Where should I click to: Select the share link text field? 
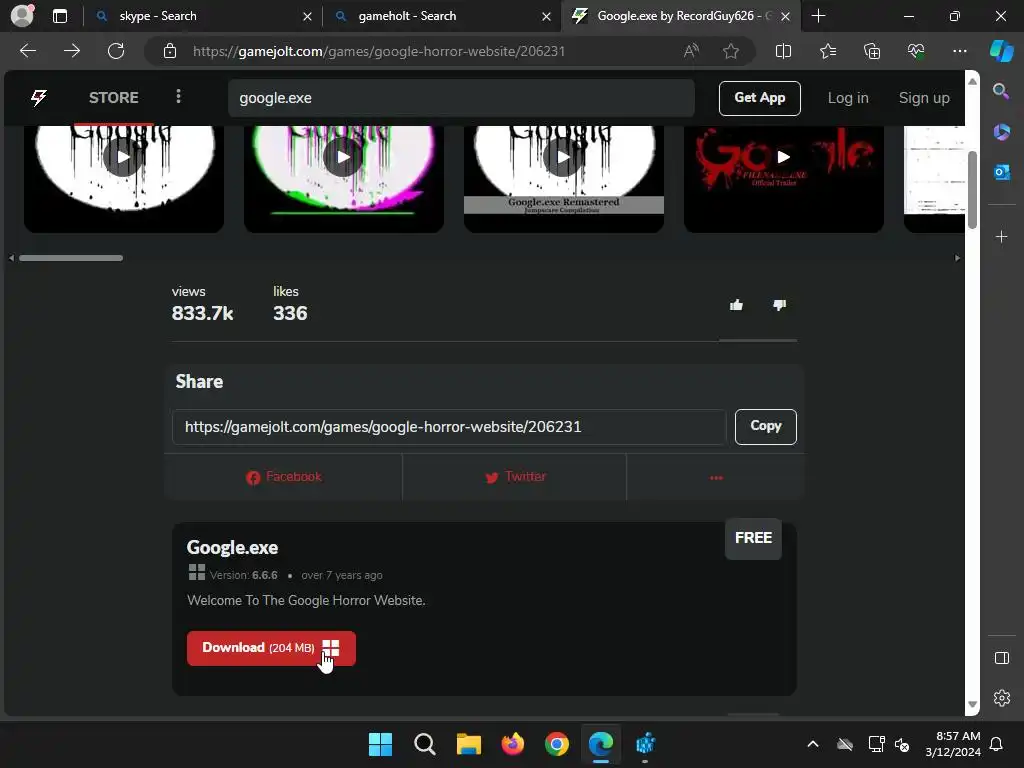coord(449,427)
